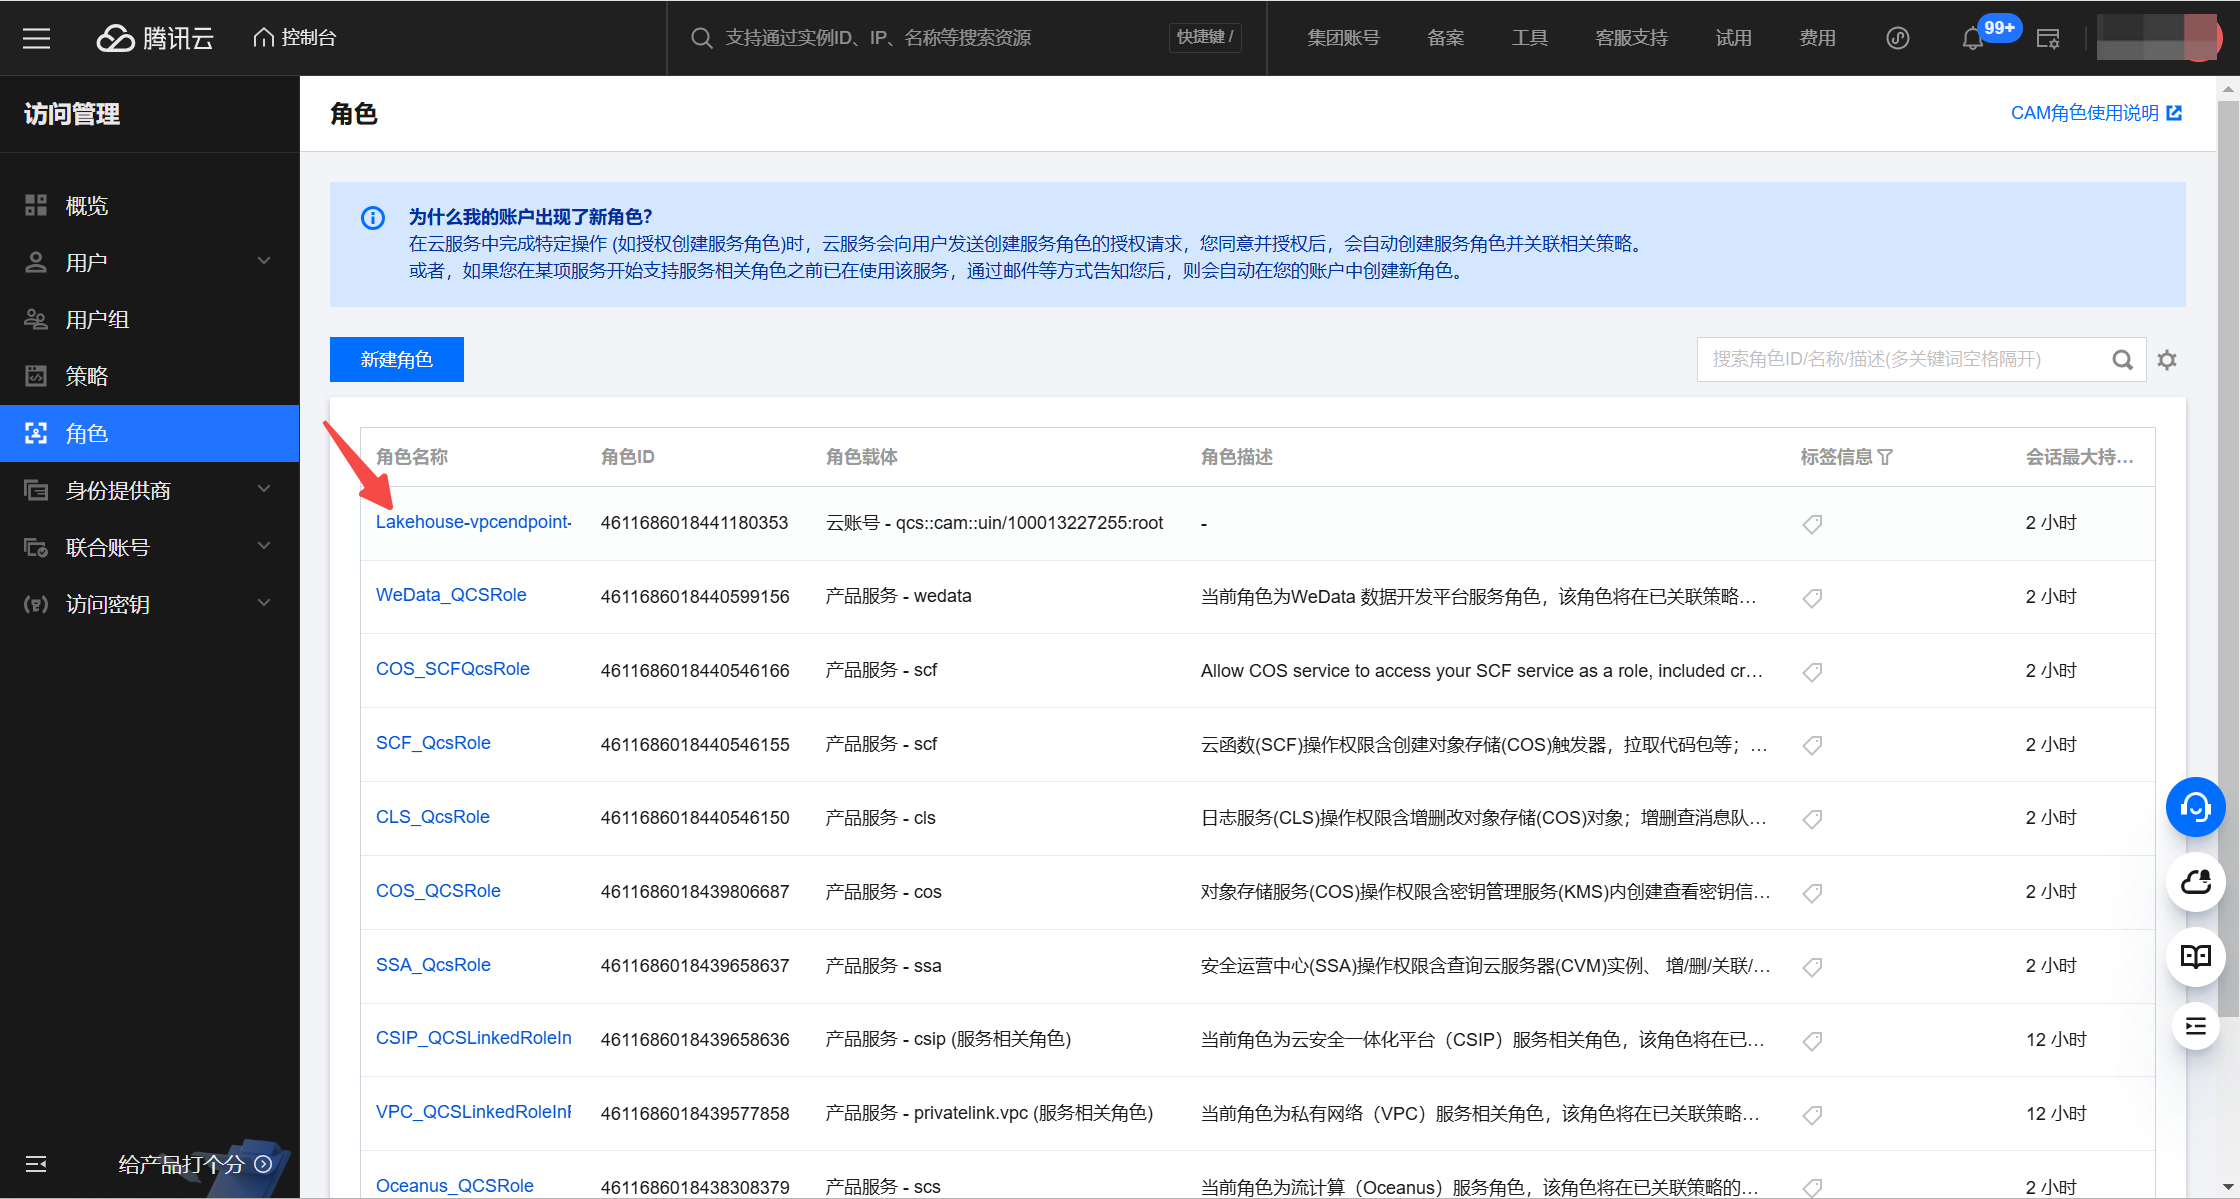This screenshot has width=2240, height=1199.
Task: Open 费用 in the top navigation
Action: pos(1817,38)
